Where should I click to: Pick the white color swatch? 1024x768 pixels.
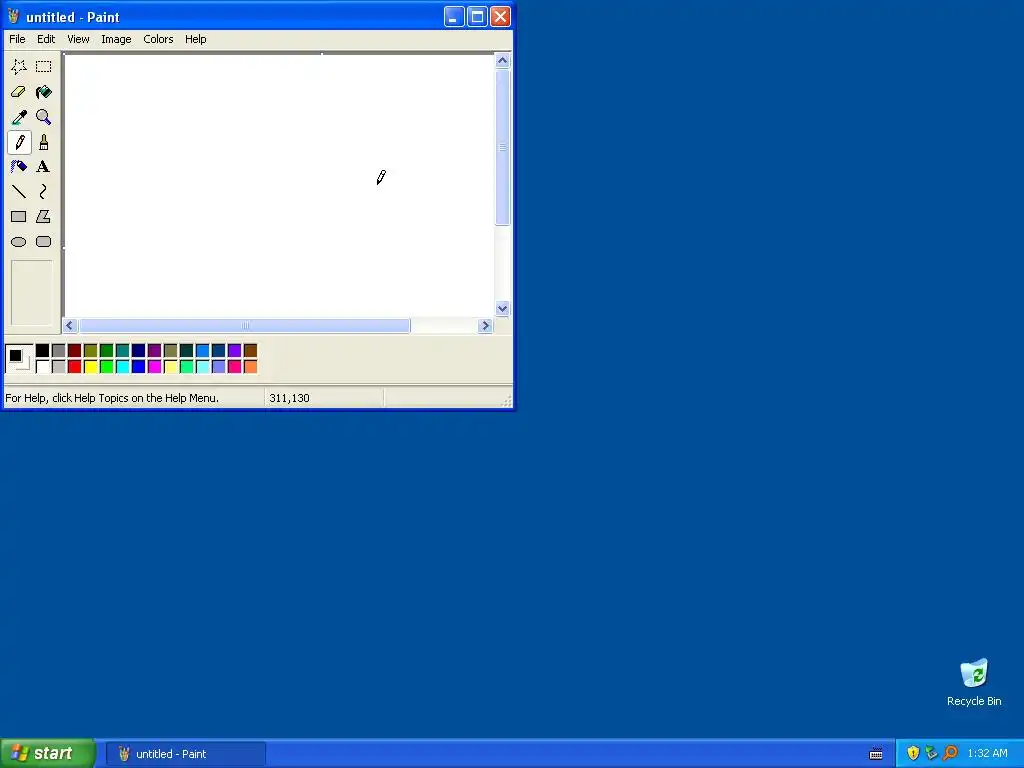(42, 366)
